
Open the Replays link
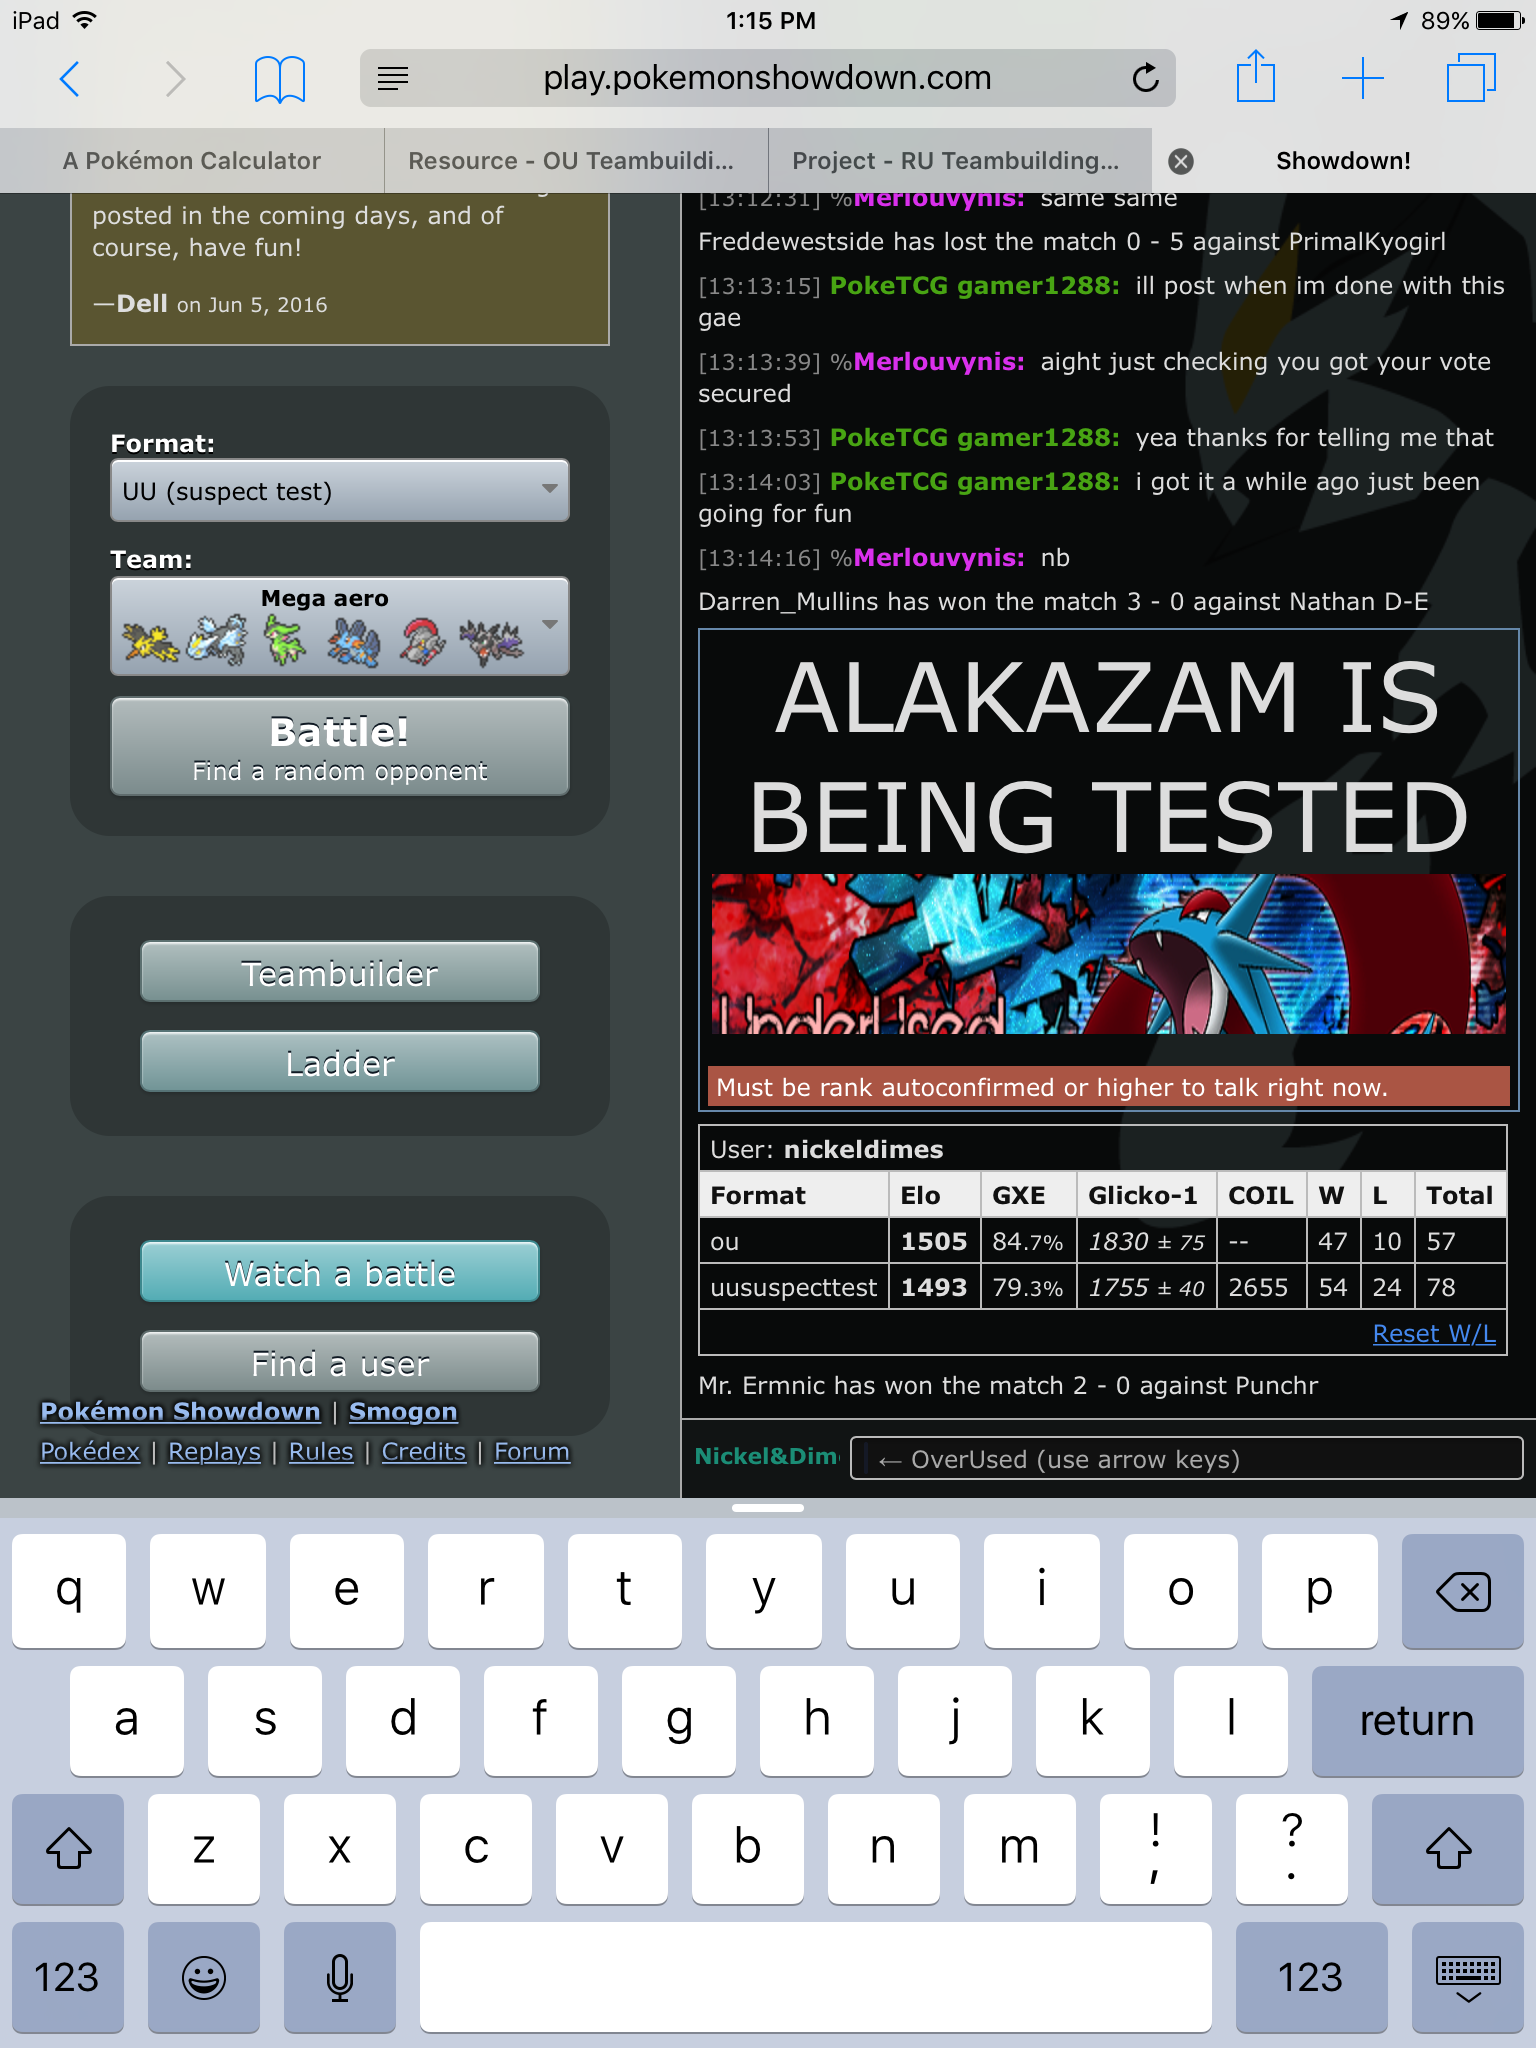point(214,1451)
